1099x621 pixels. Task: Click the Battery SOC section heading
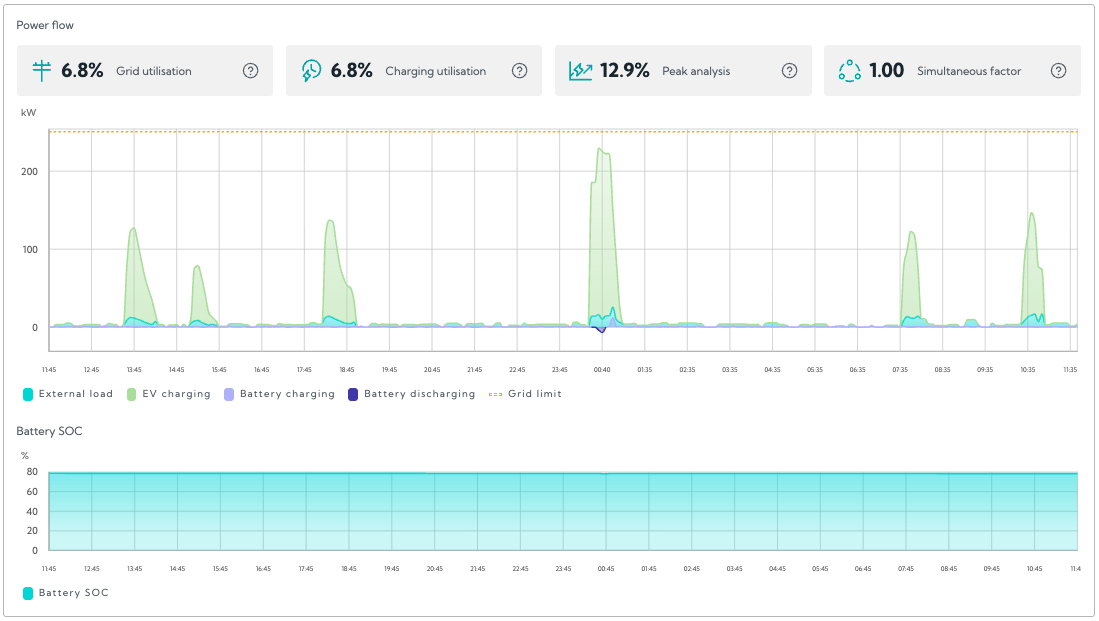click(49, 431)
